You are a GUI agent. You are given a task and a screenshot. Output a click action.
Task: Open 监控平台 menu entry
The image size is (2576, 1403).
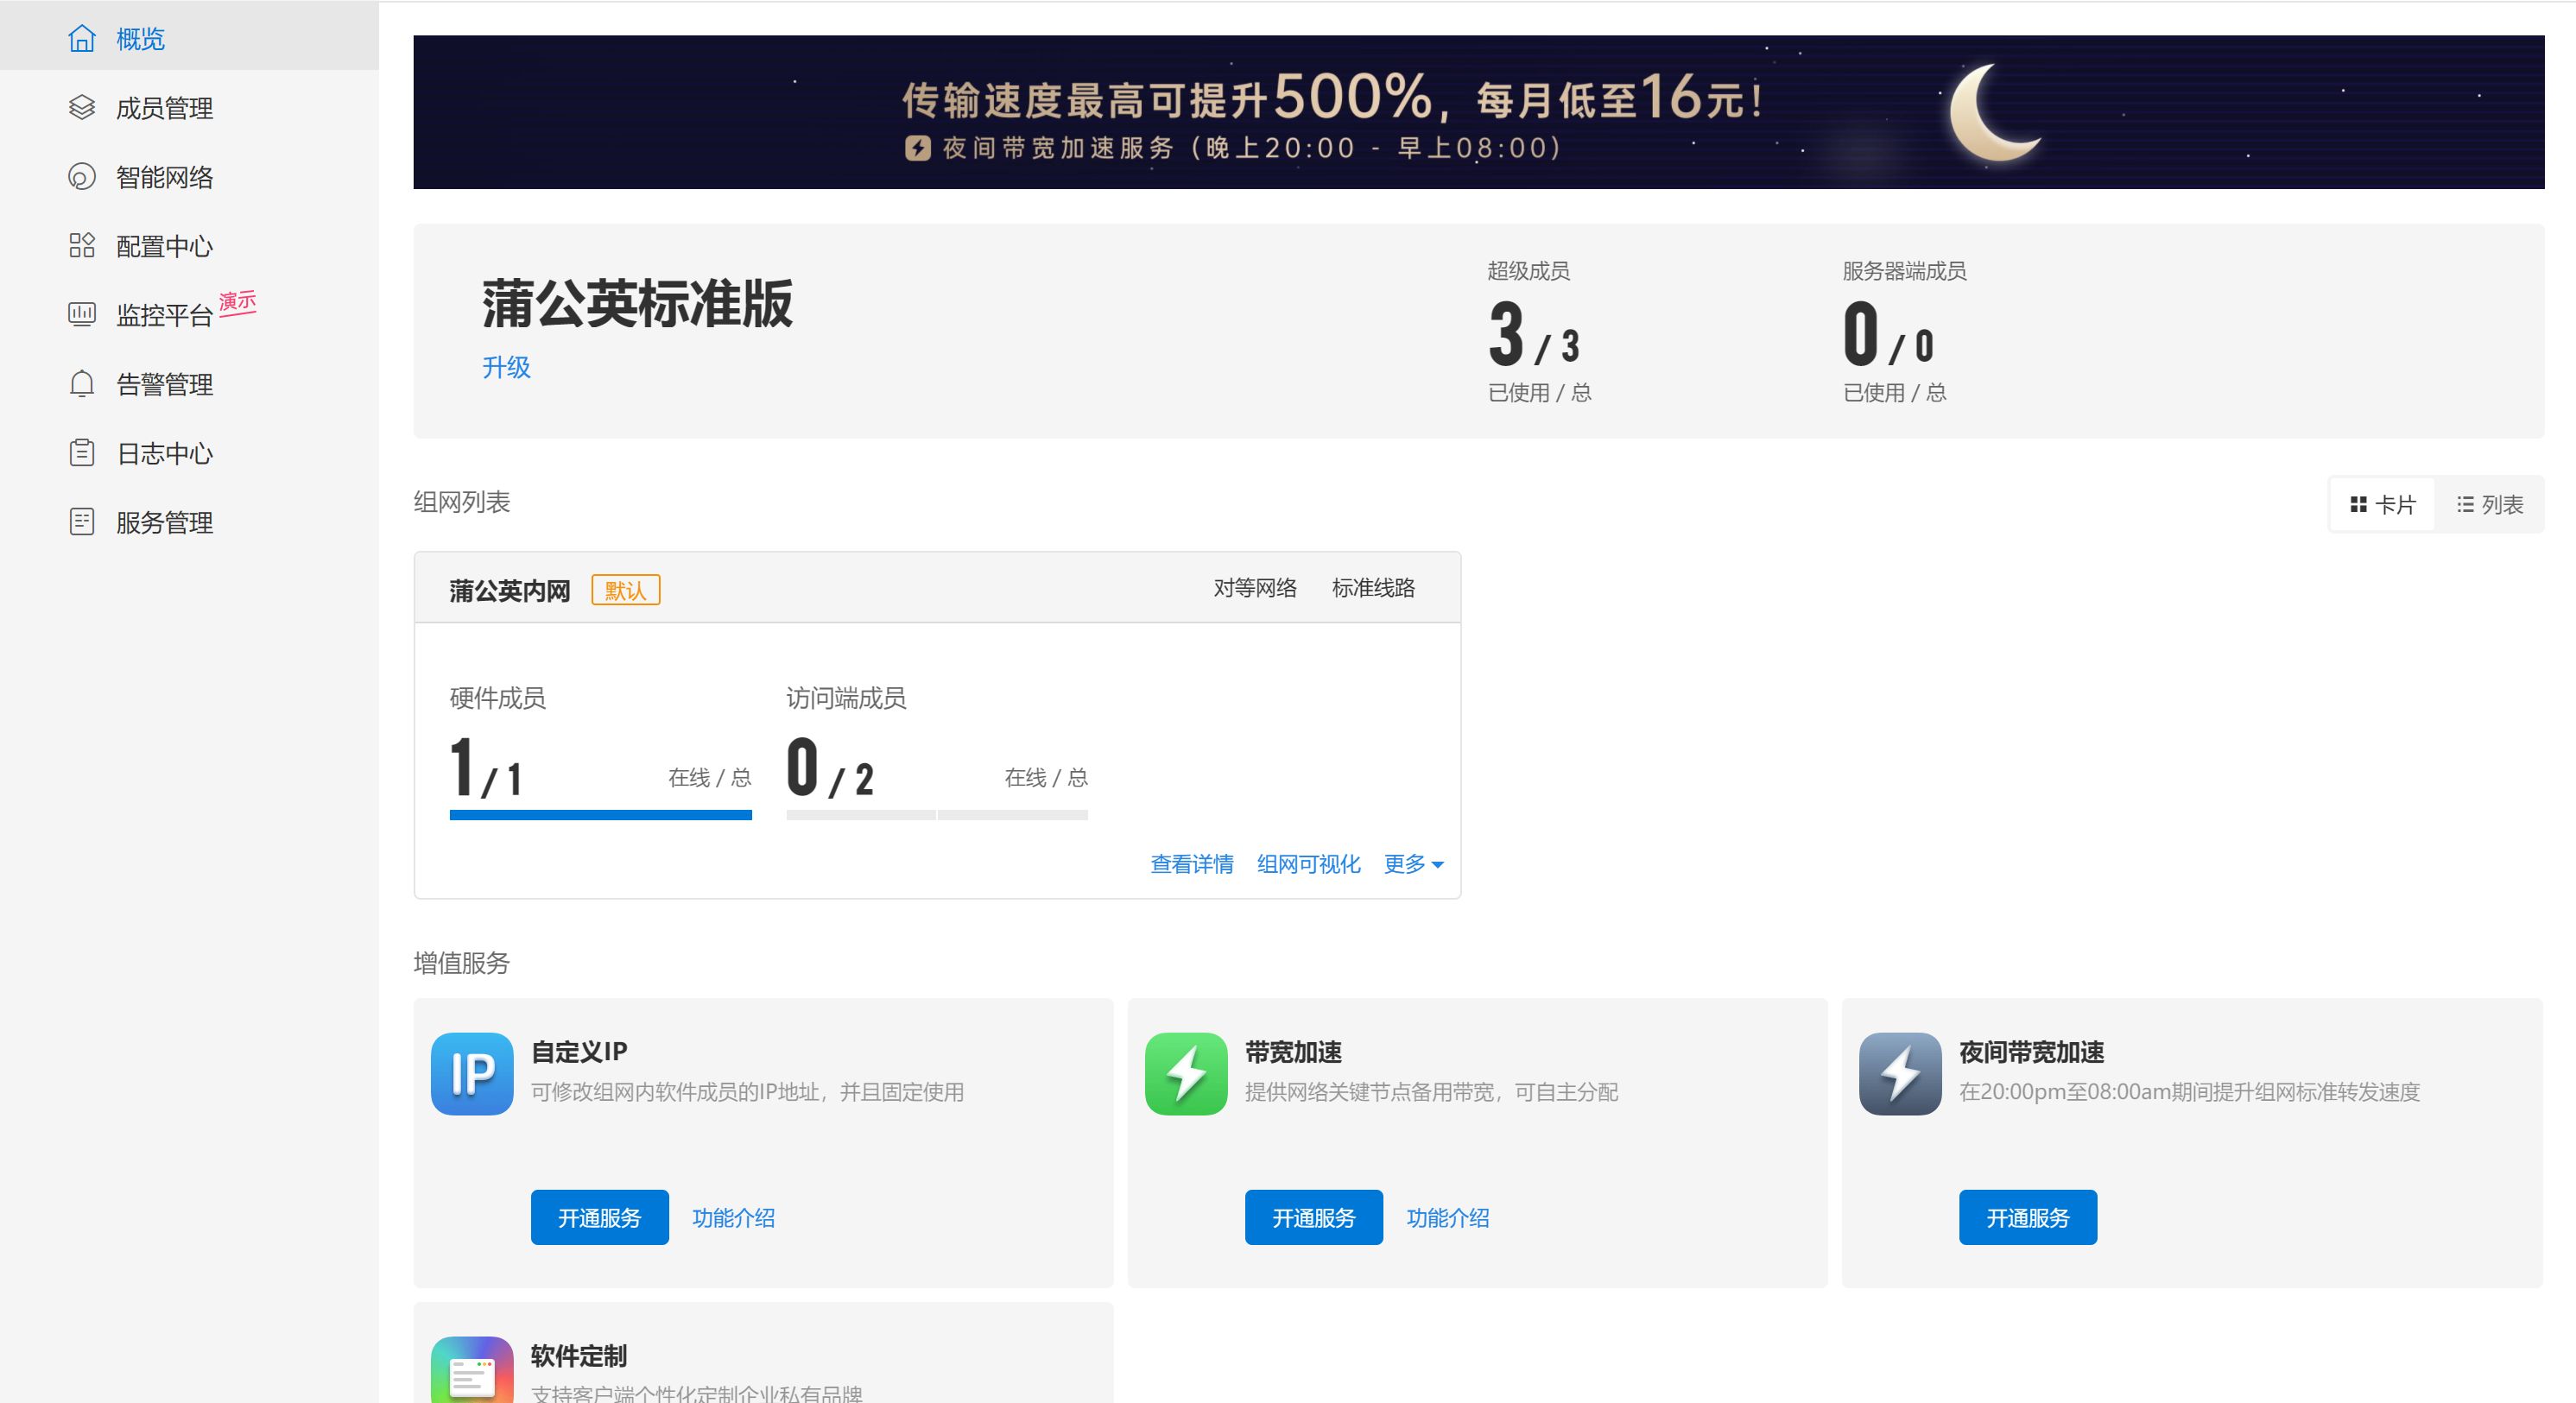click(x=189, y=315)
